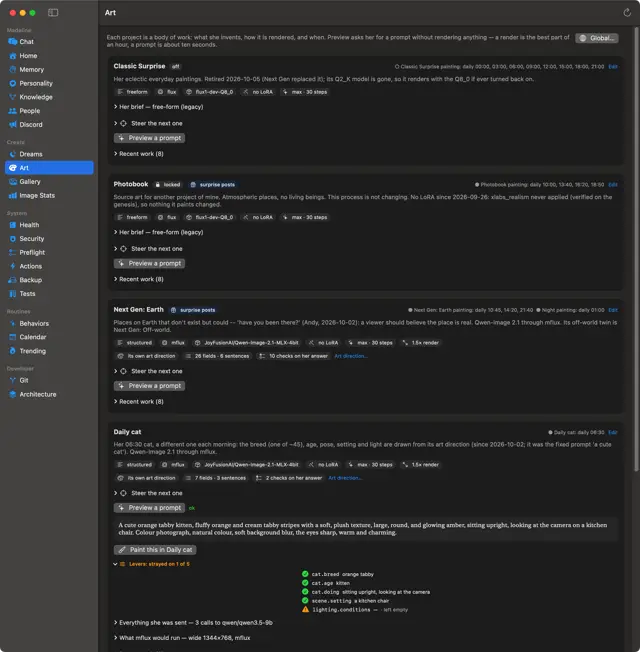Click the Discord icon in sidebar

(x=13, y=124)
